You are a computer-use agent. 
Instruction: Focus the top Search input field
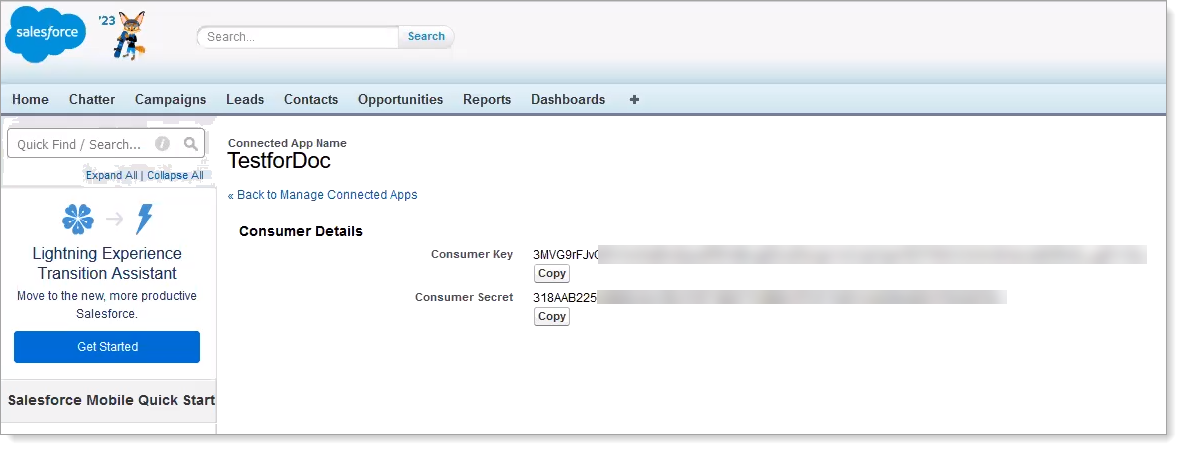click(x=299, y=37)
